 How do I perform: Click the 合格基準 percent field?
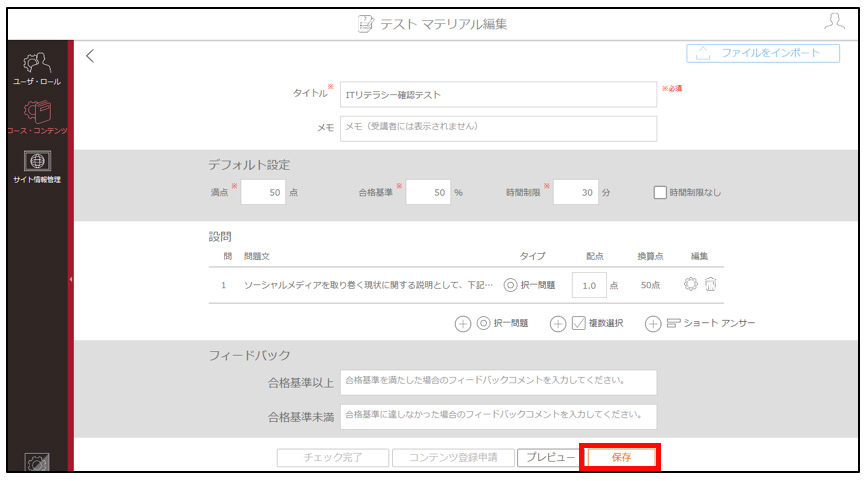tap(428, 192)
